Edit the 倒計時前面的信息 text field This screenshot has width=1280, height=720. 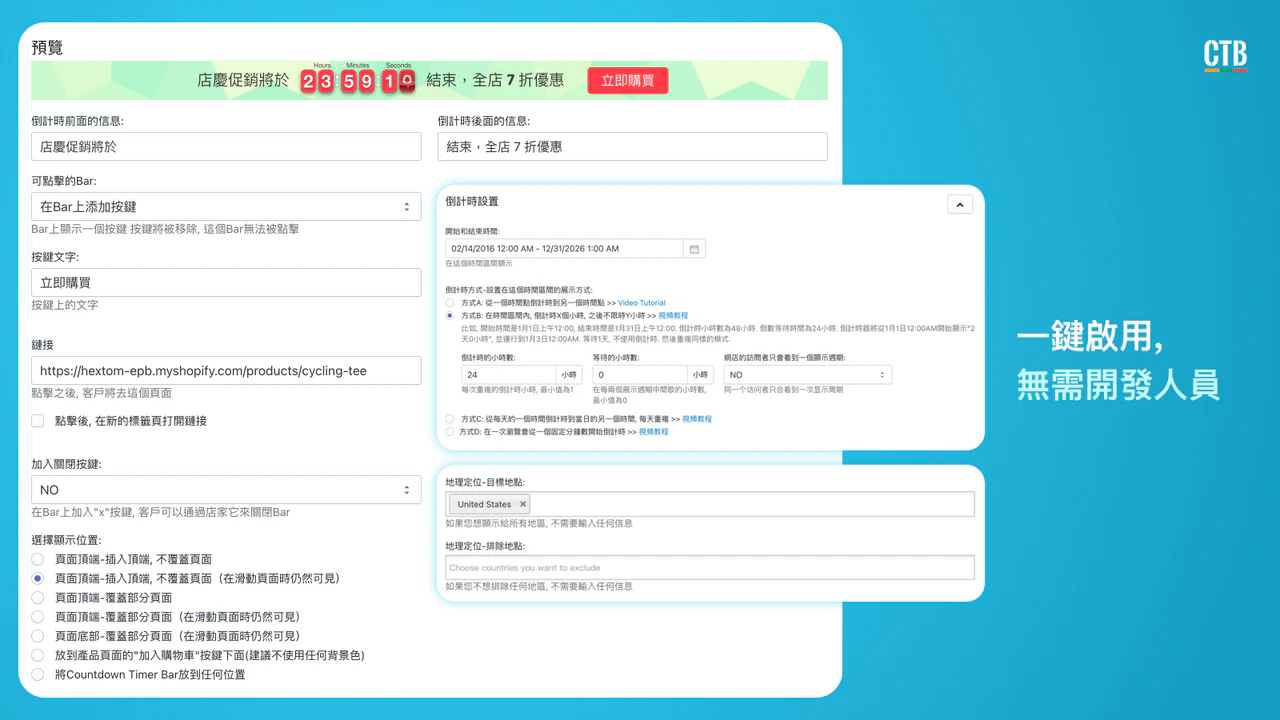click(226, 146)
